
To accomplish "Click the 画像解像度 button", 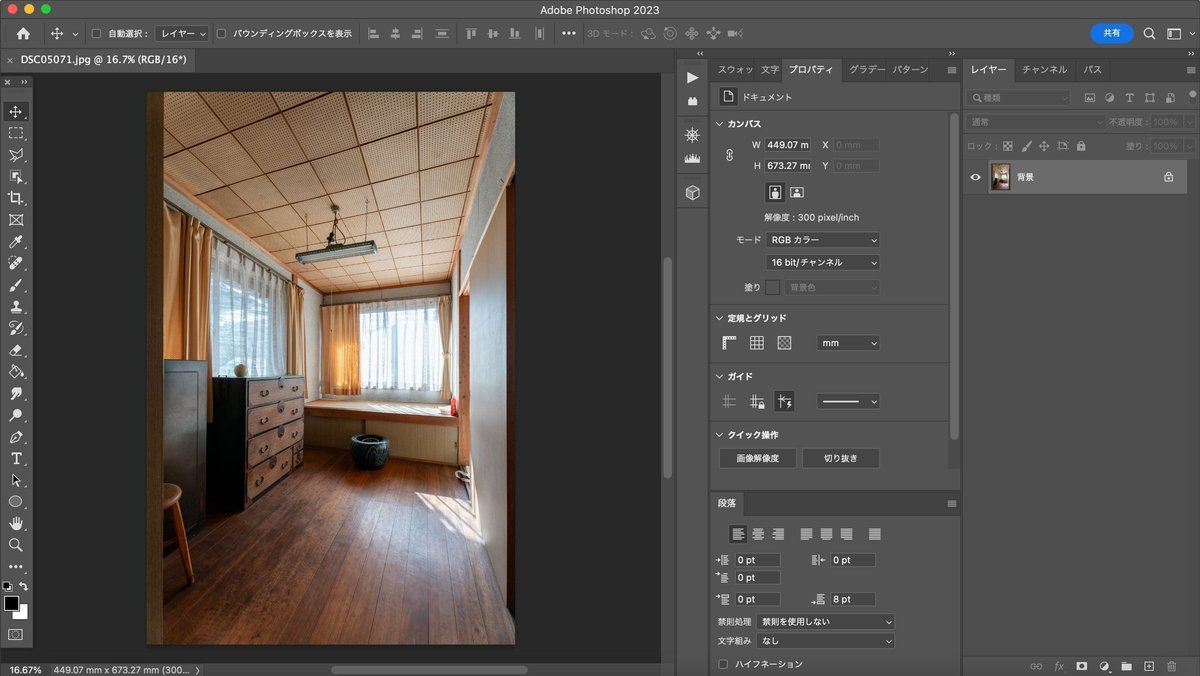I will [x=758, y=458].
